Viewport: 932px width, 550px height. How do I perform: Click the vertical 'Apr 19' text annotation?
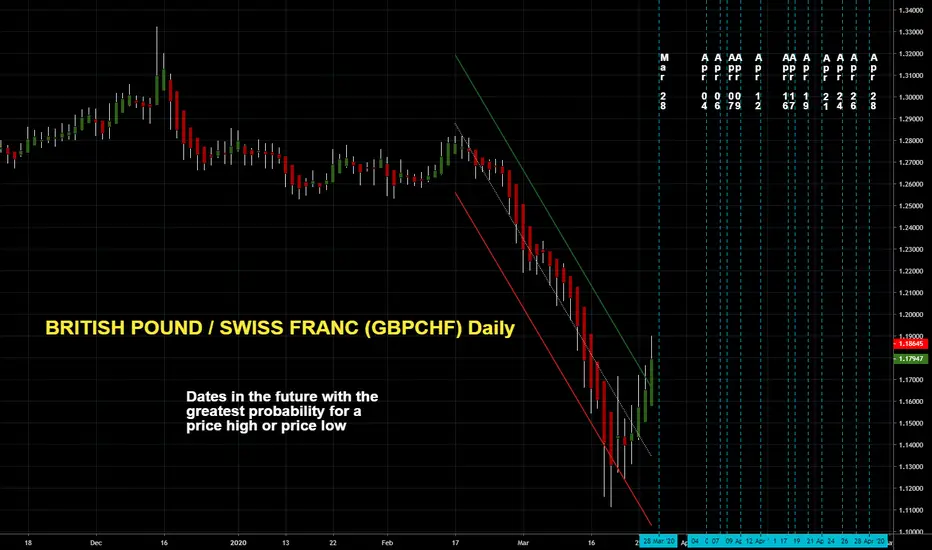[806, 81]
